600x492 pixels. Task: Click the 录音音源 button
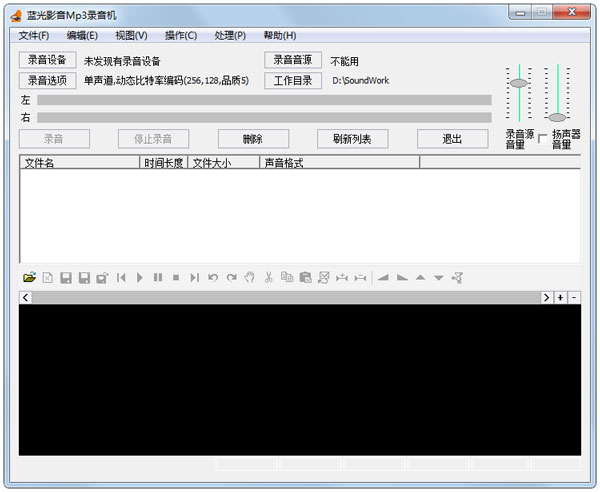pyautogui.click(x=293, y=60)
